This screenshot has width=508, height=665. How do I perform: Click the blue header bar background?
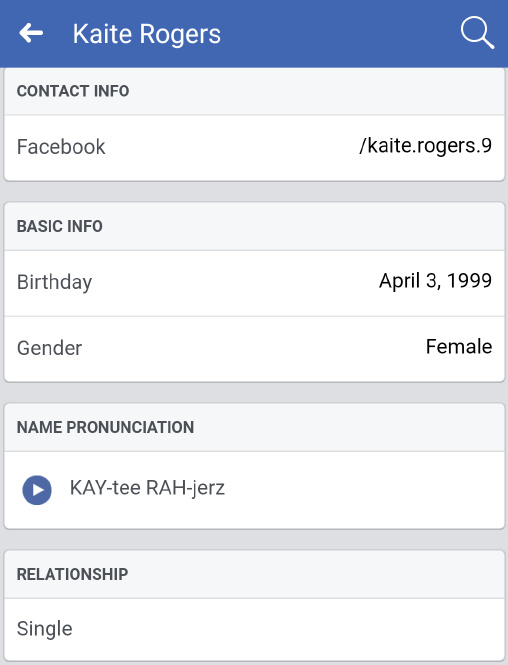tap(339, 34)
